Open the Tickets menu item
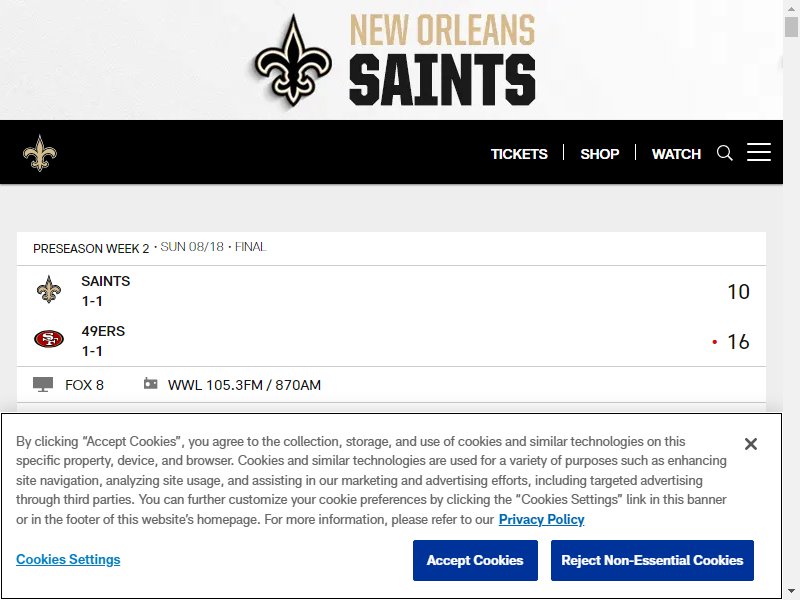 click(x=519, y=154)
